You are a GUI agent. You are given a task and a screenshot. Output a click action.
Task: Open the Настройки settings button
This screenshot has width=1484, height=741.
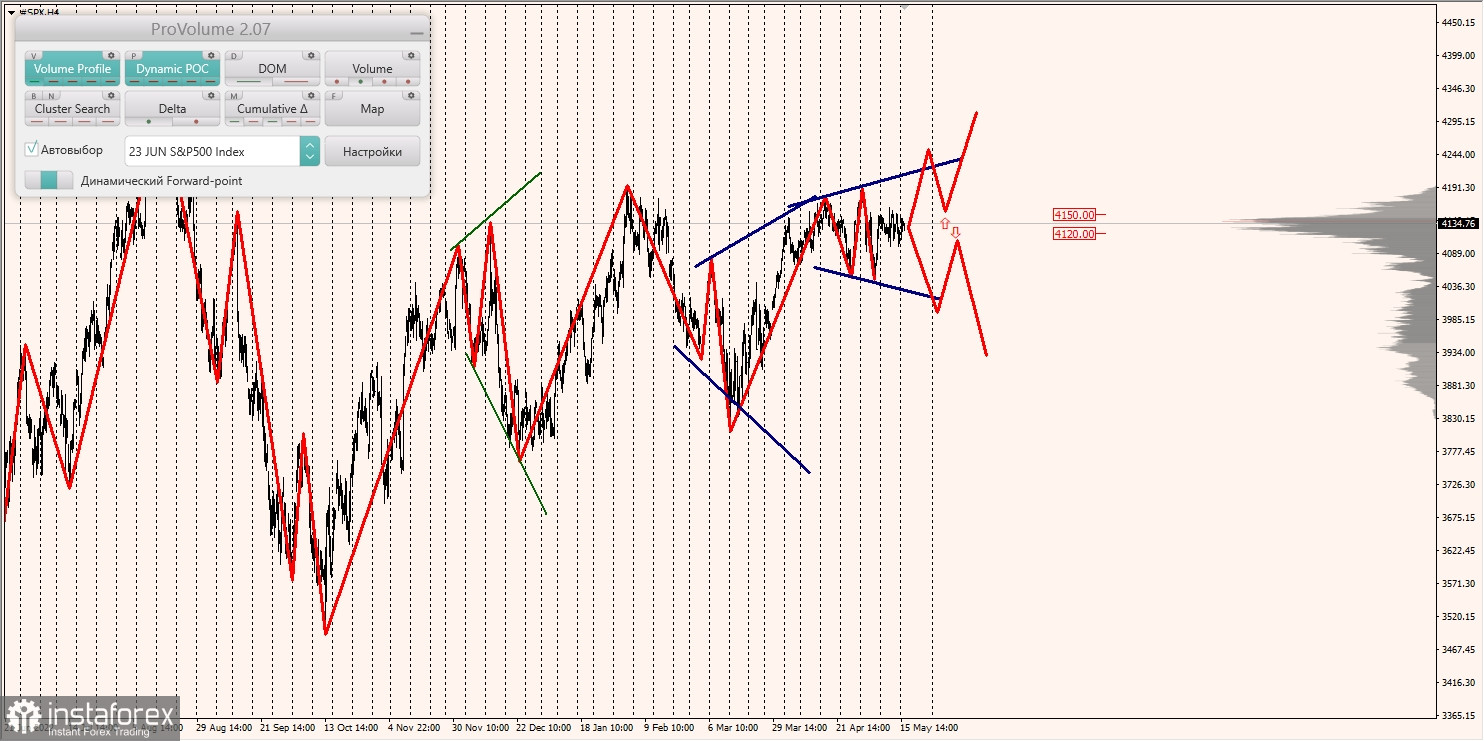point(372,151)
